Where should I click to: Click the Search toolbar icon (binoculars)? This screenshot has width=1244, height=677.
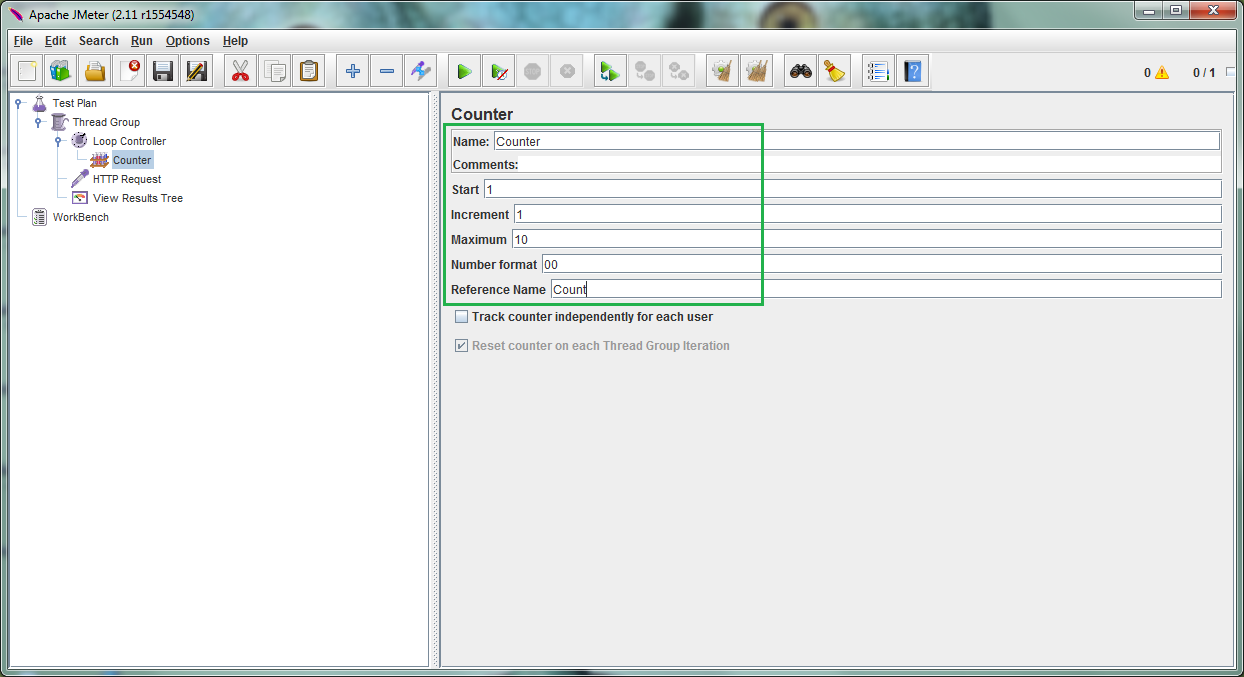click(x=799, y=70)
